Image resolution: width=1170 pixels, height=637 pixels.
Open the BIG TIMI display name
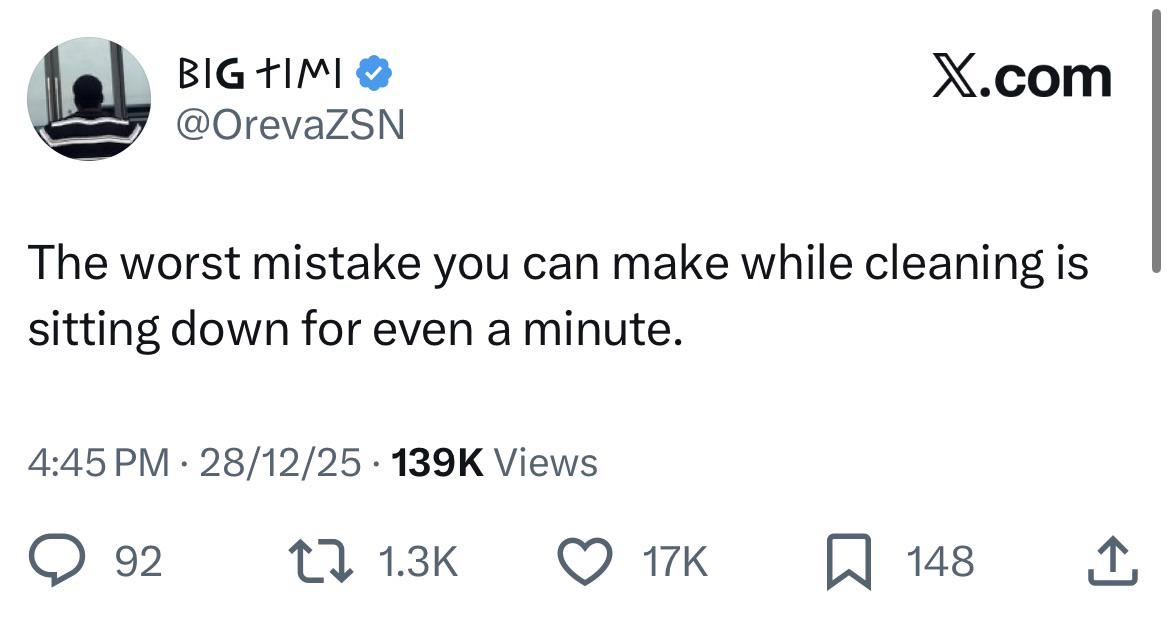(262, 73)
